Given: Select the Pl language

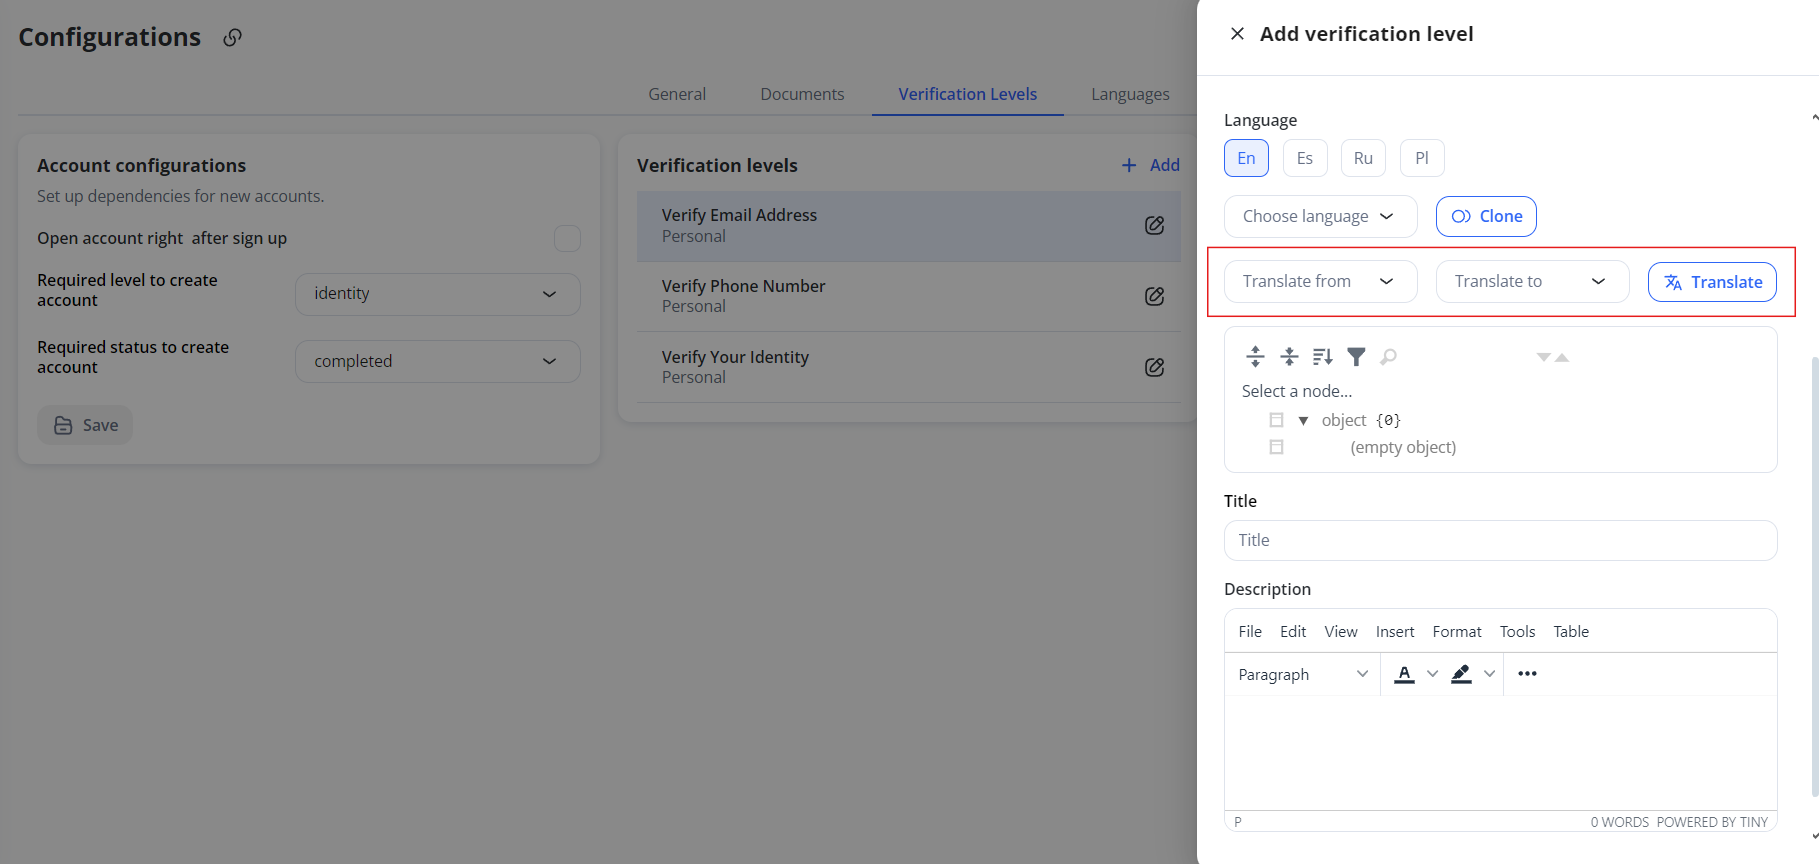Looking at the screenshot, I should tap(1422, 158).
